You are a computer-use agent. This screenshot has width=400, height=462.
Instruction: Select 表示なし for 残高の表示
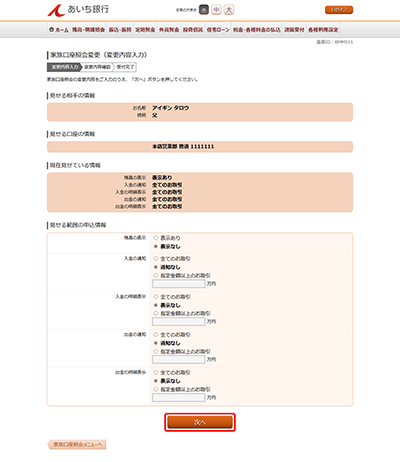coord(156,247)
